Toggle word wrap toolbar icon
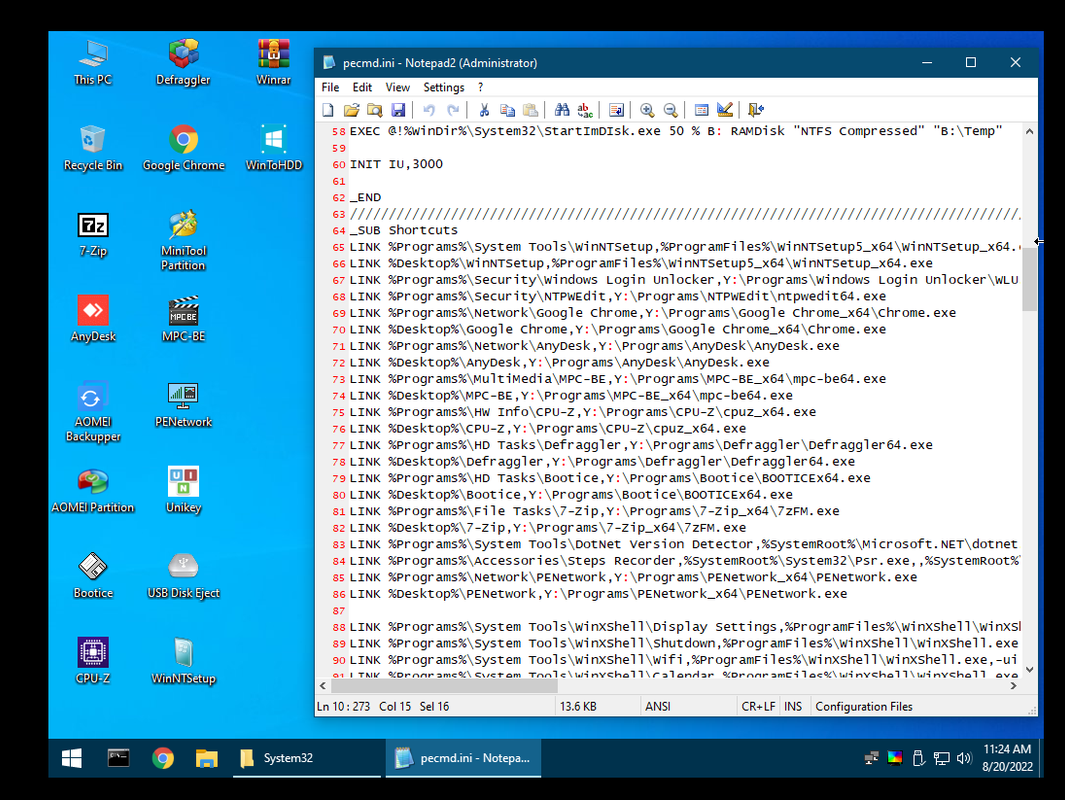The height and width of the screenshot is (800, 1065). (616, 110)
